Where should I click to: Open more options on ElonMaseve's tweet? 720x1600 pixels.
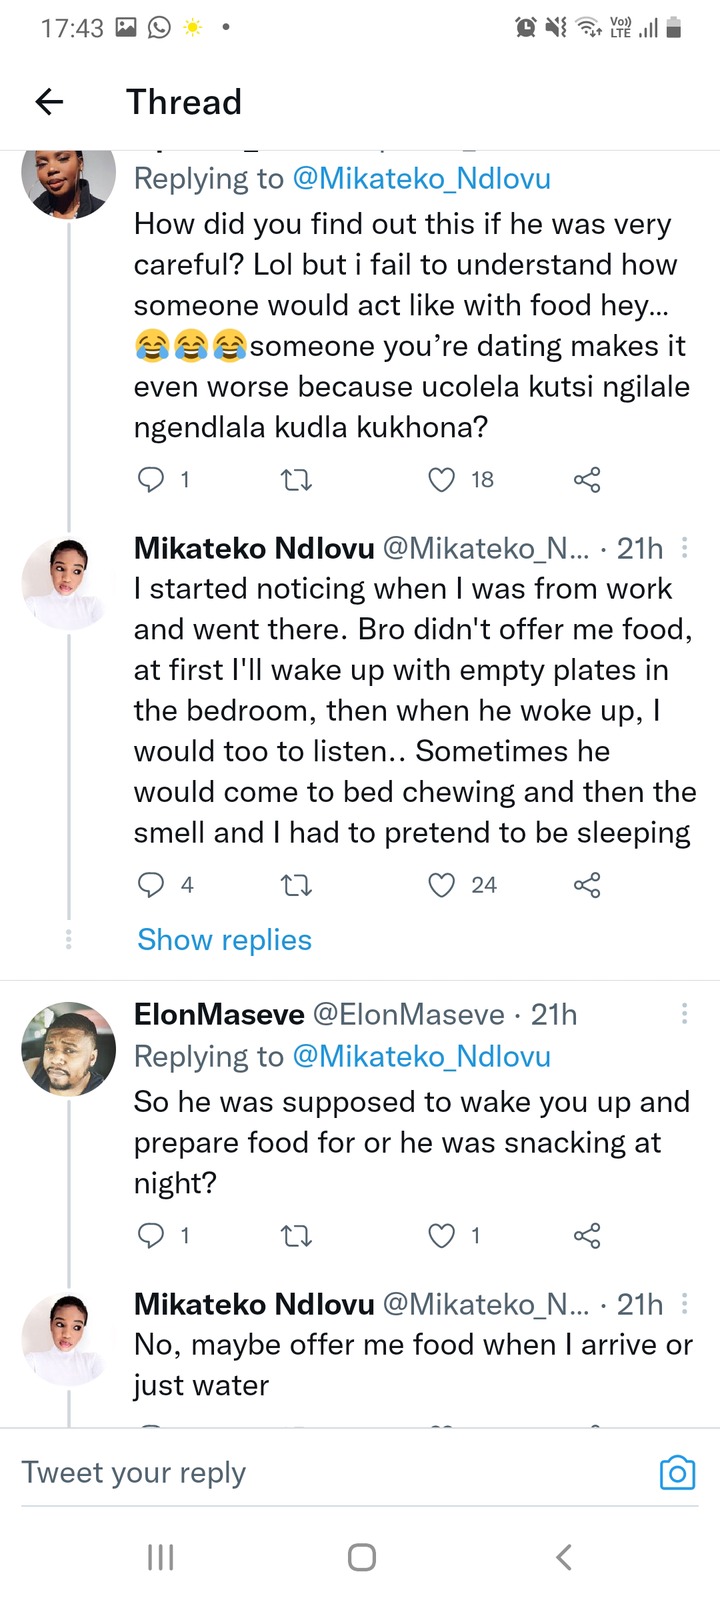pos(684,1014)
